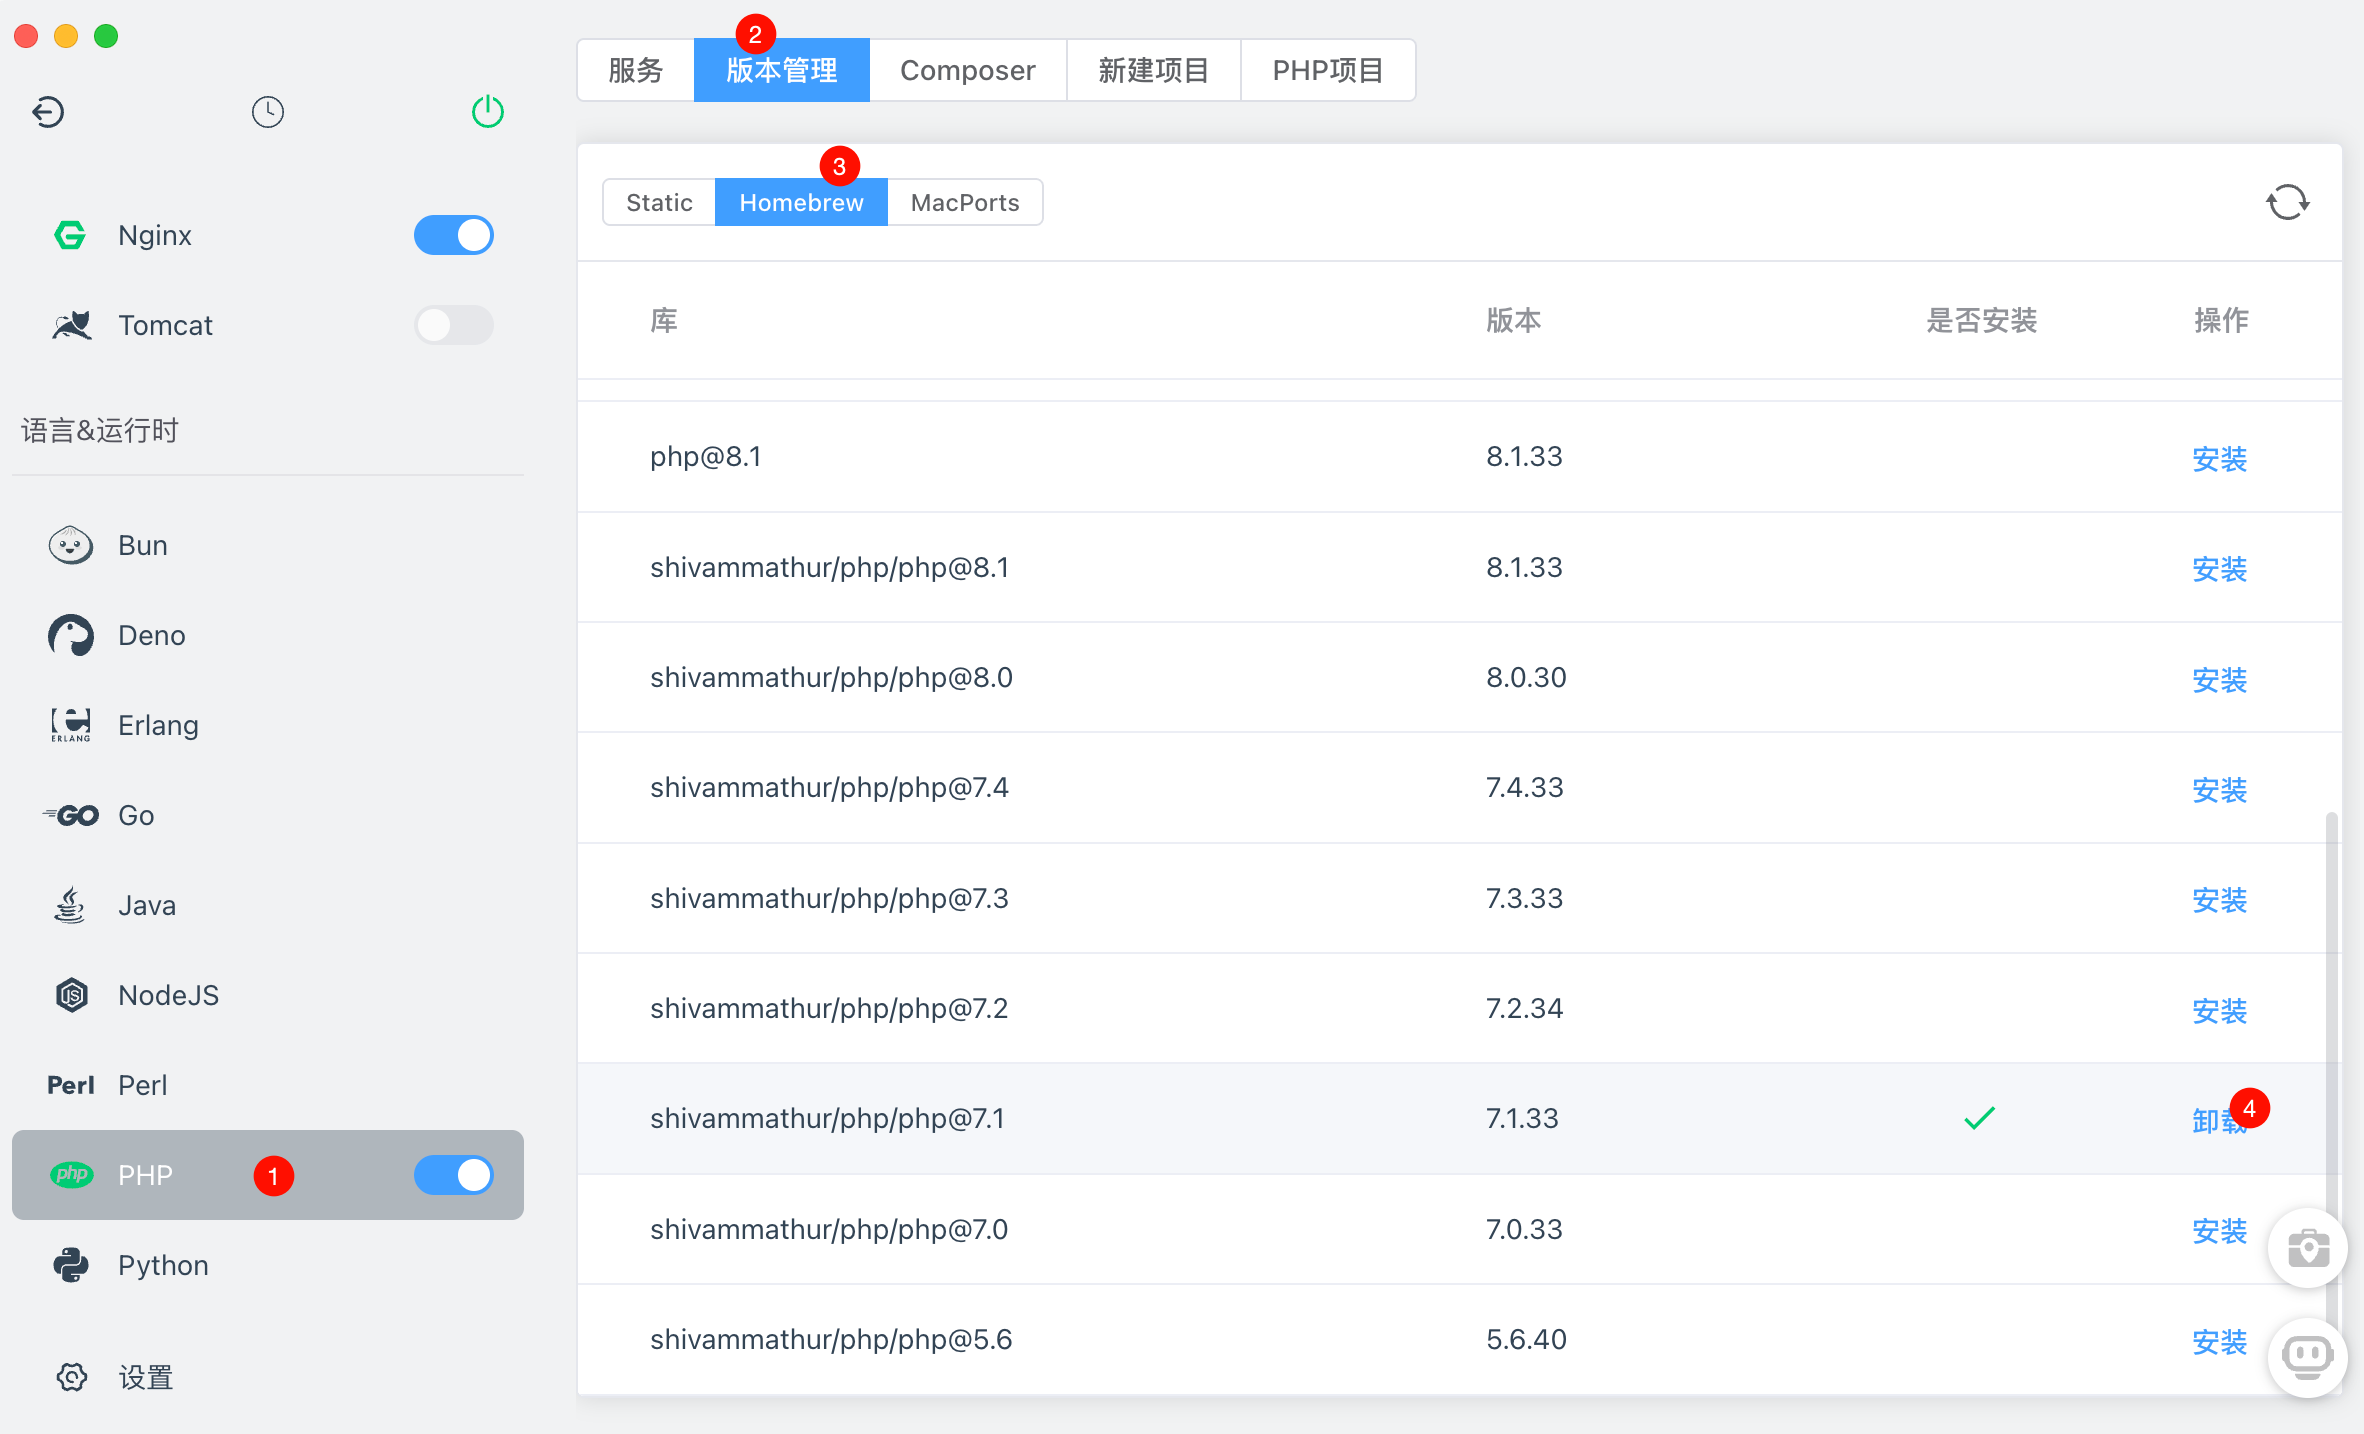2364x1434 pixels.
Task: Install php@8.1 via 安装 link
Action: point(2220,458)
